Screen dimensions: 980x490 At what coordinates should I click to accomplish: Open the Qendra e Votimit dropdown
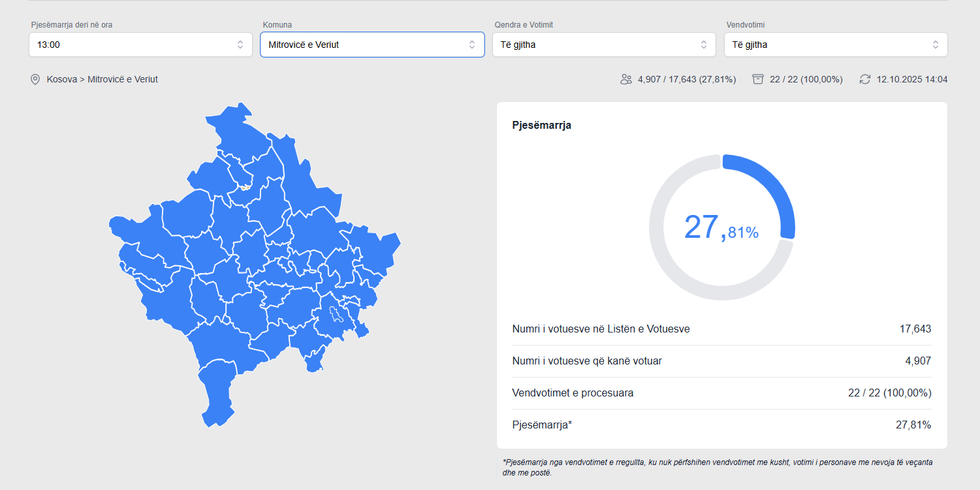click(603, 45)
